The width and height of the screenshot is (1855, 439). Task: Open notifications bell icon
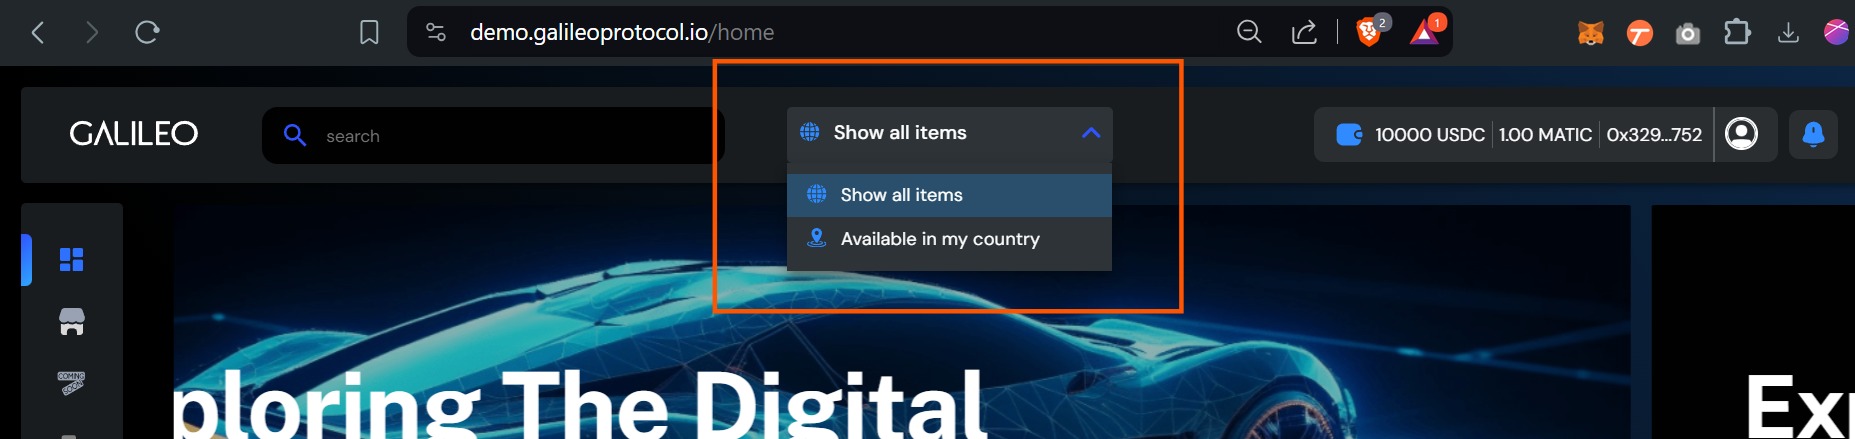click(x=1813, y=134)
